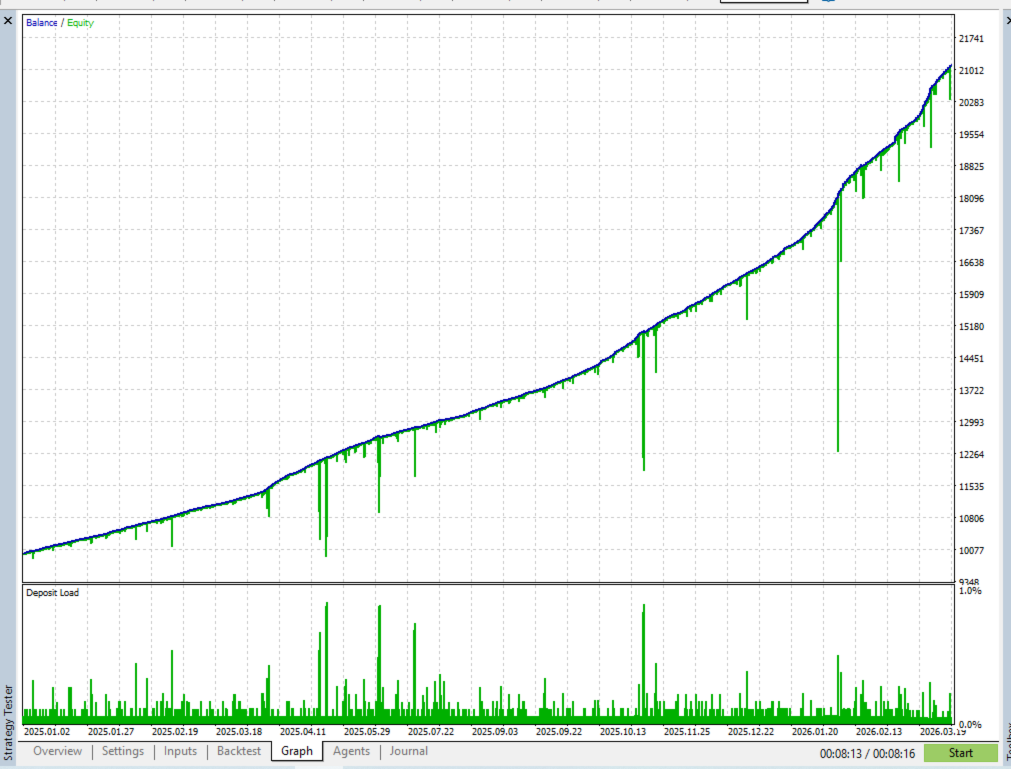
Task: Click the green Start button
Action: click(x=960, y=753)
